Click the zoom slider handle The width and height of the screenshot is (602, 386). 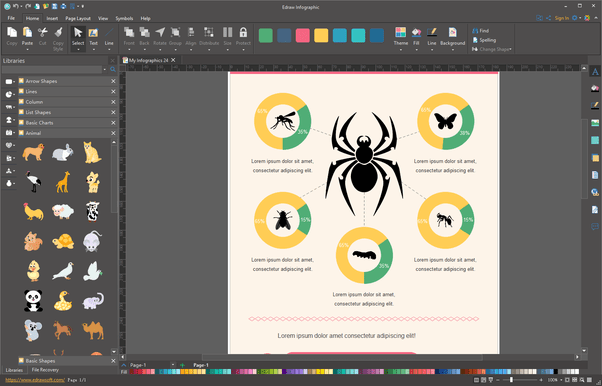click(511, 379)
